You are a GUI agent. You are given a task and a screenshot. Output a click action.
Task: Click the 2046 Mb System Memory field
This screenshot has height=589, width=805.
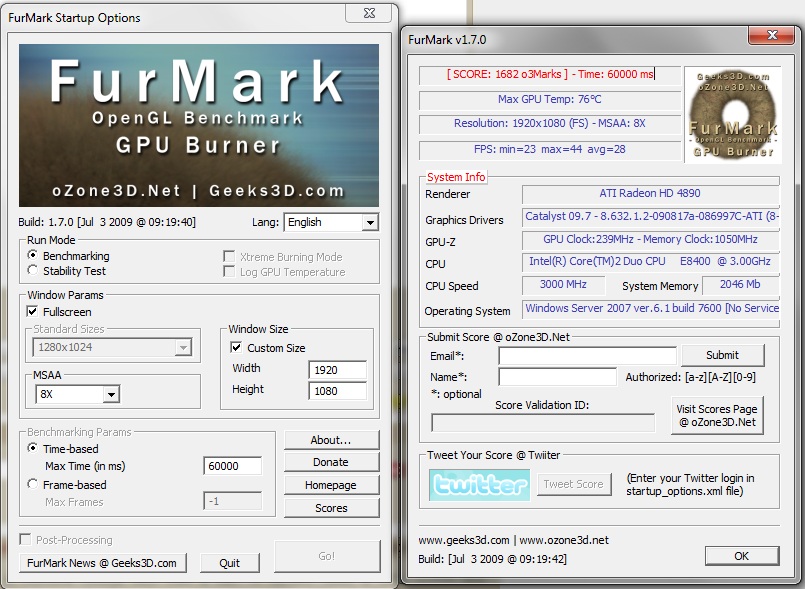tap(740, 284)
